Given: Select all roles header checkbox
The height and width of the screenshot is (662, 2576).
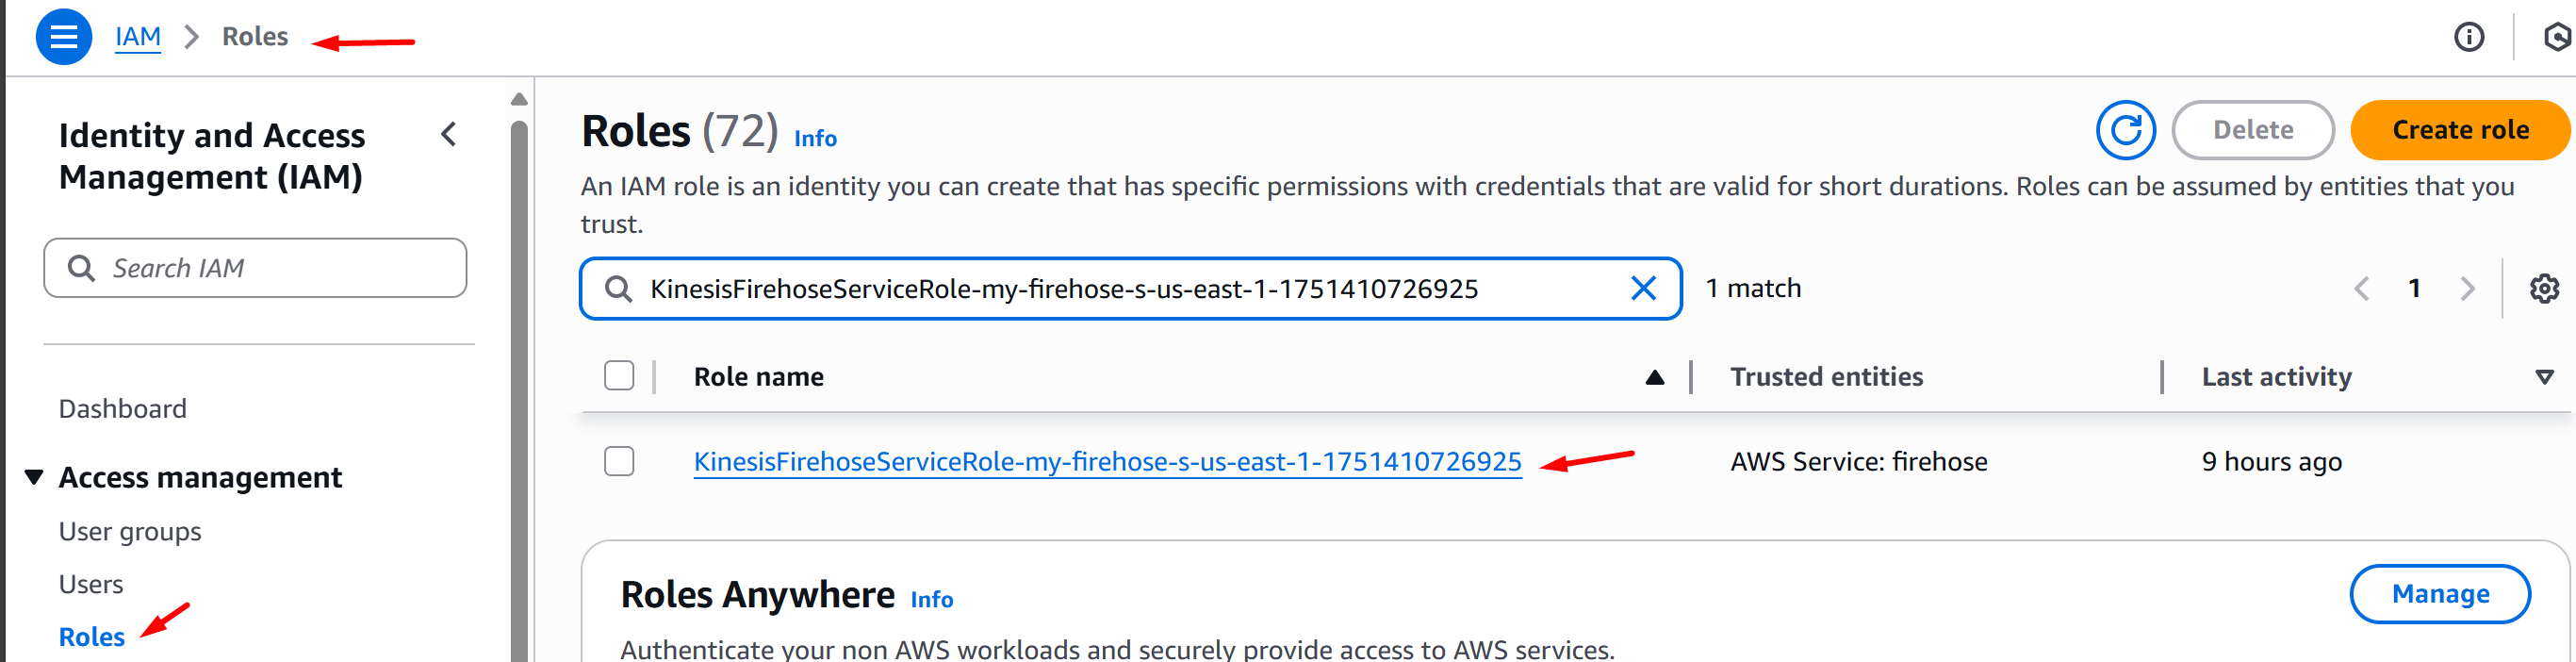Looking at the screenshot, I should click(x=619, y=376).
